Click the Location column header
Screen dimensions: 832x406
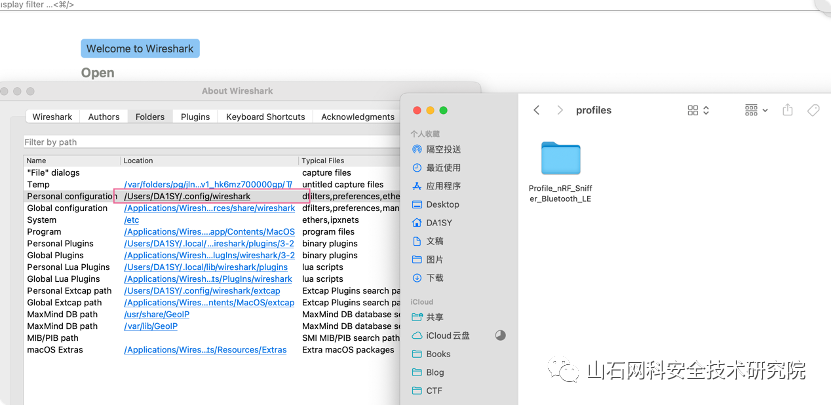210,160
